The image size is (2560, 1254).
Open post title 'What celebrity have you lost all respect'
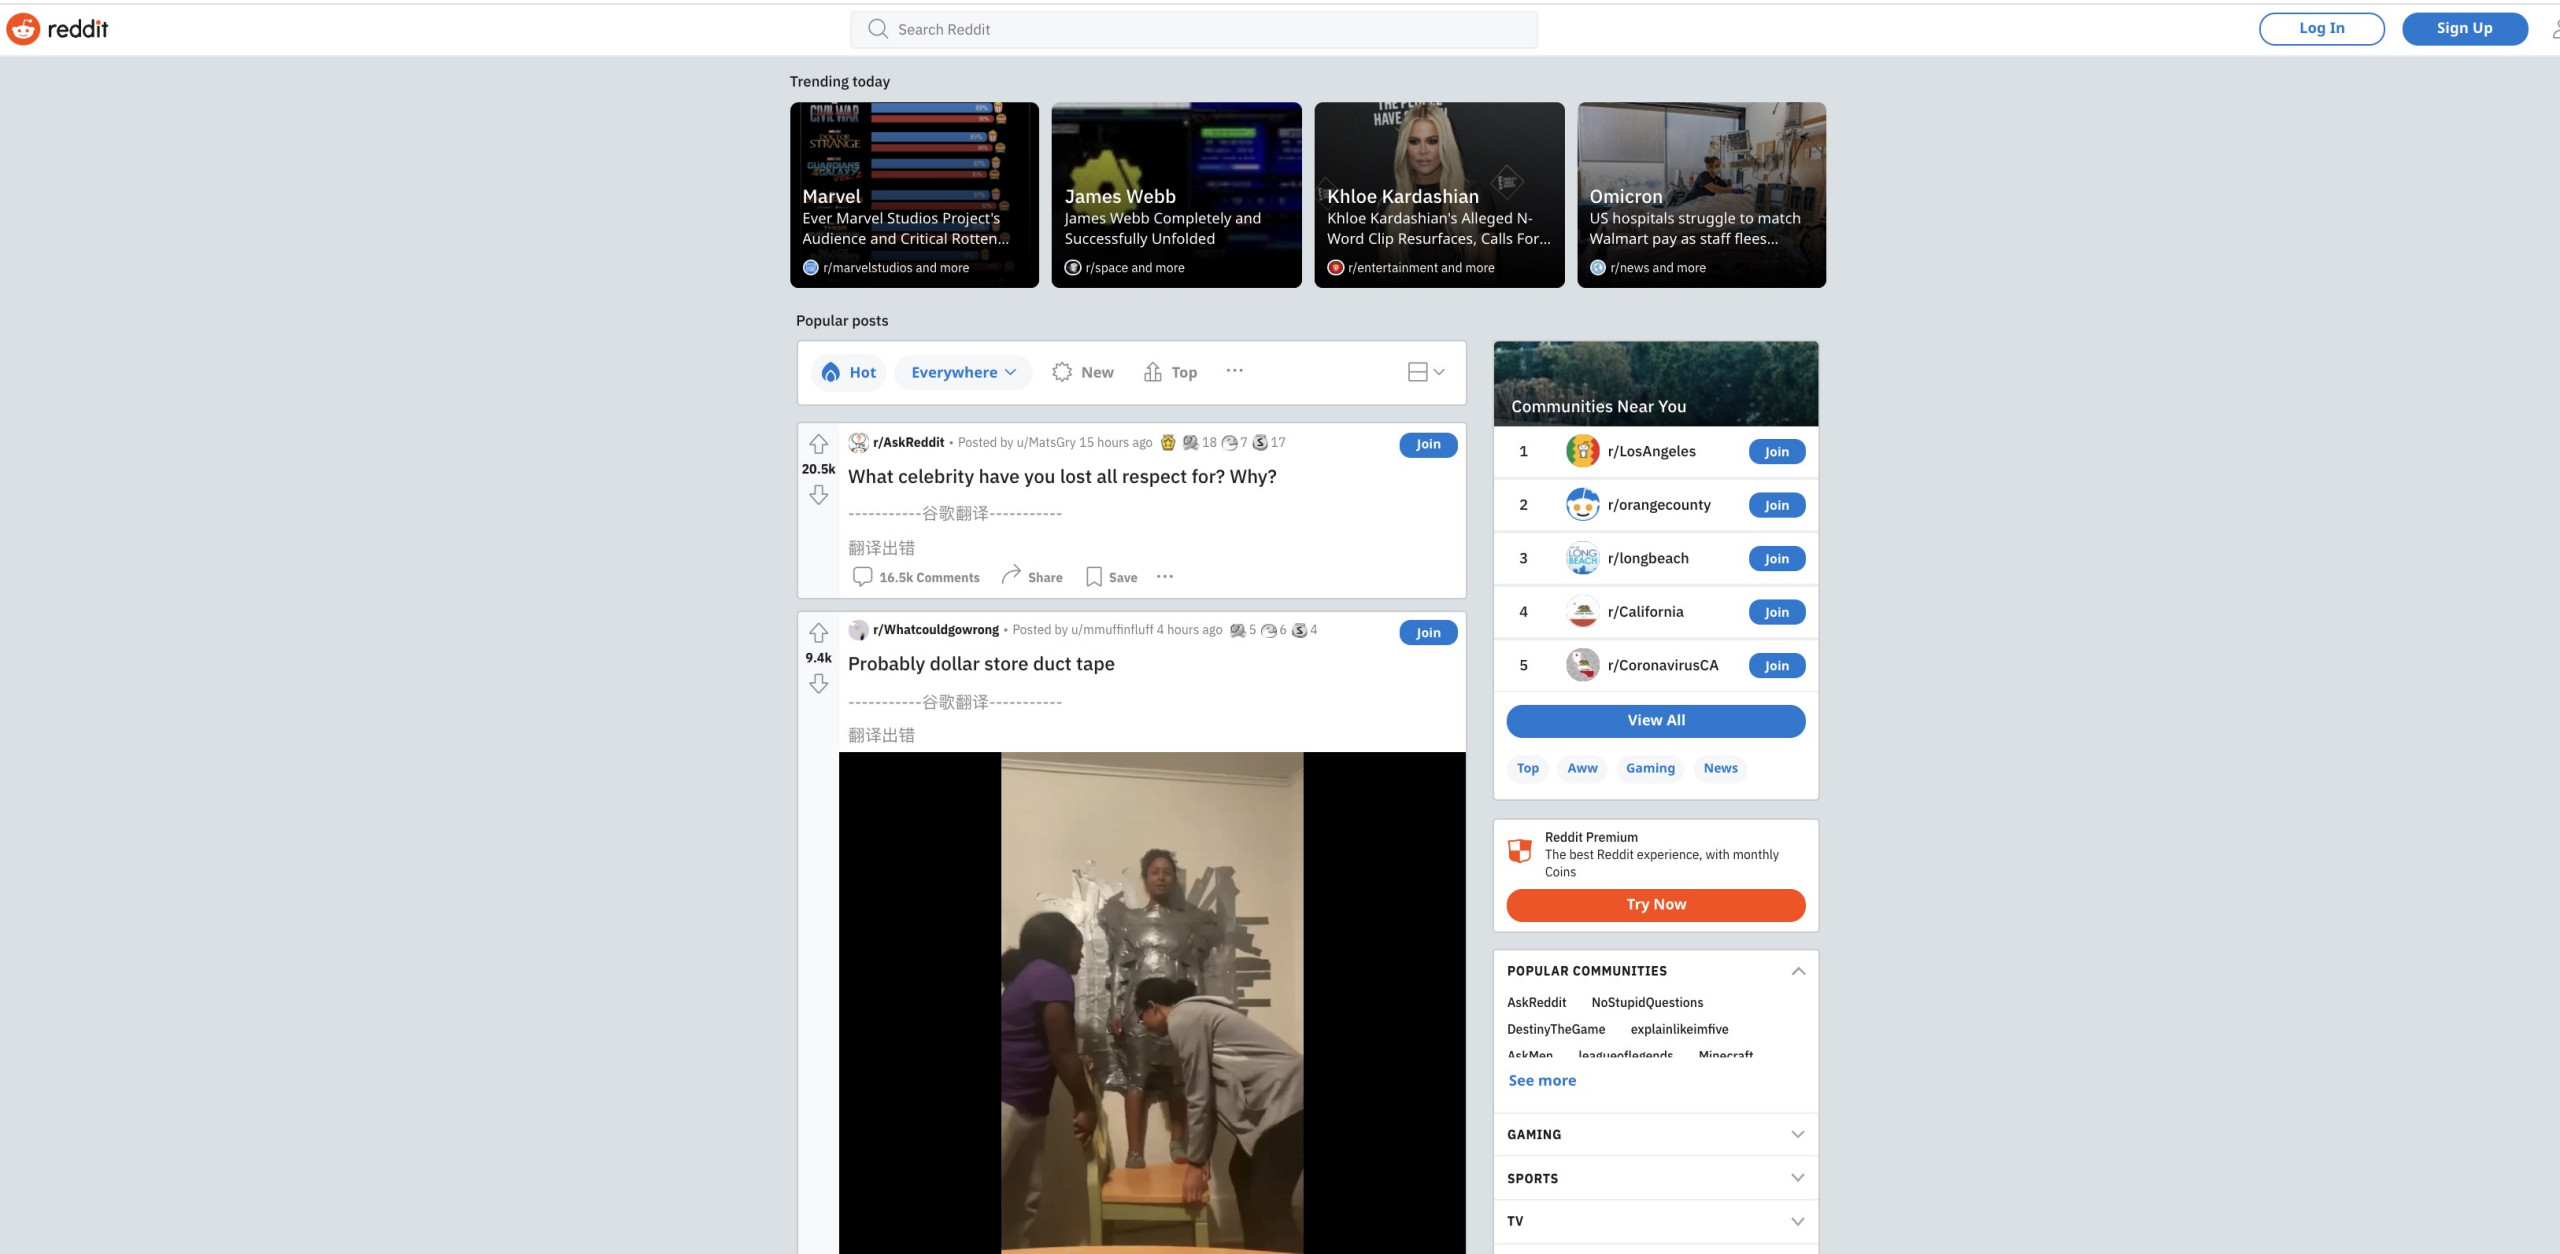coord(1062,477)
